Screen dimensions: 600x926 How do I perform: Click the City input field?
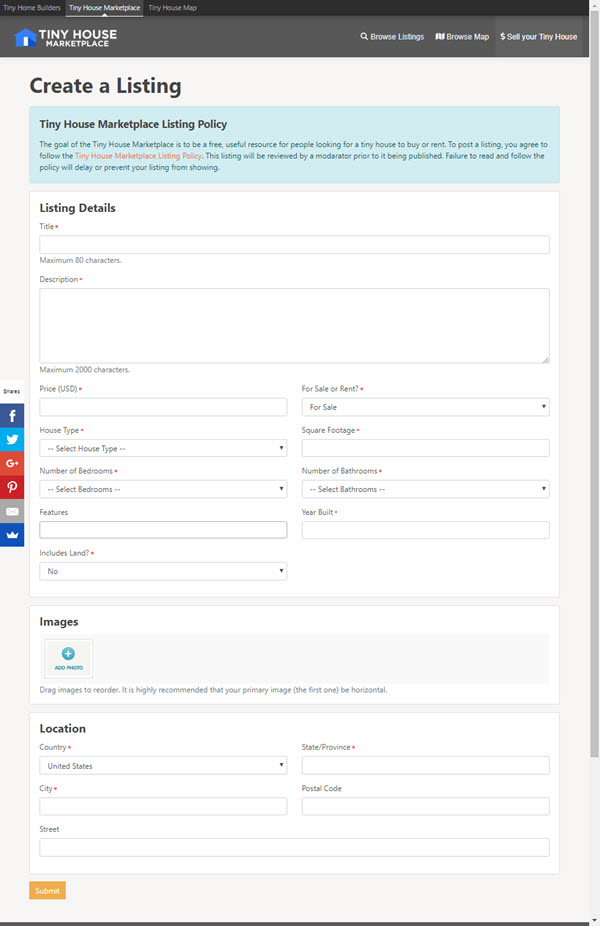click(163, 806)
